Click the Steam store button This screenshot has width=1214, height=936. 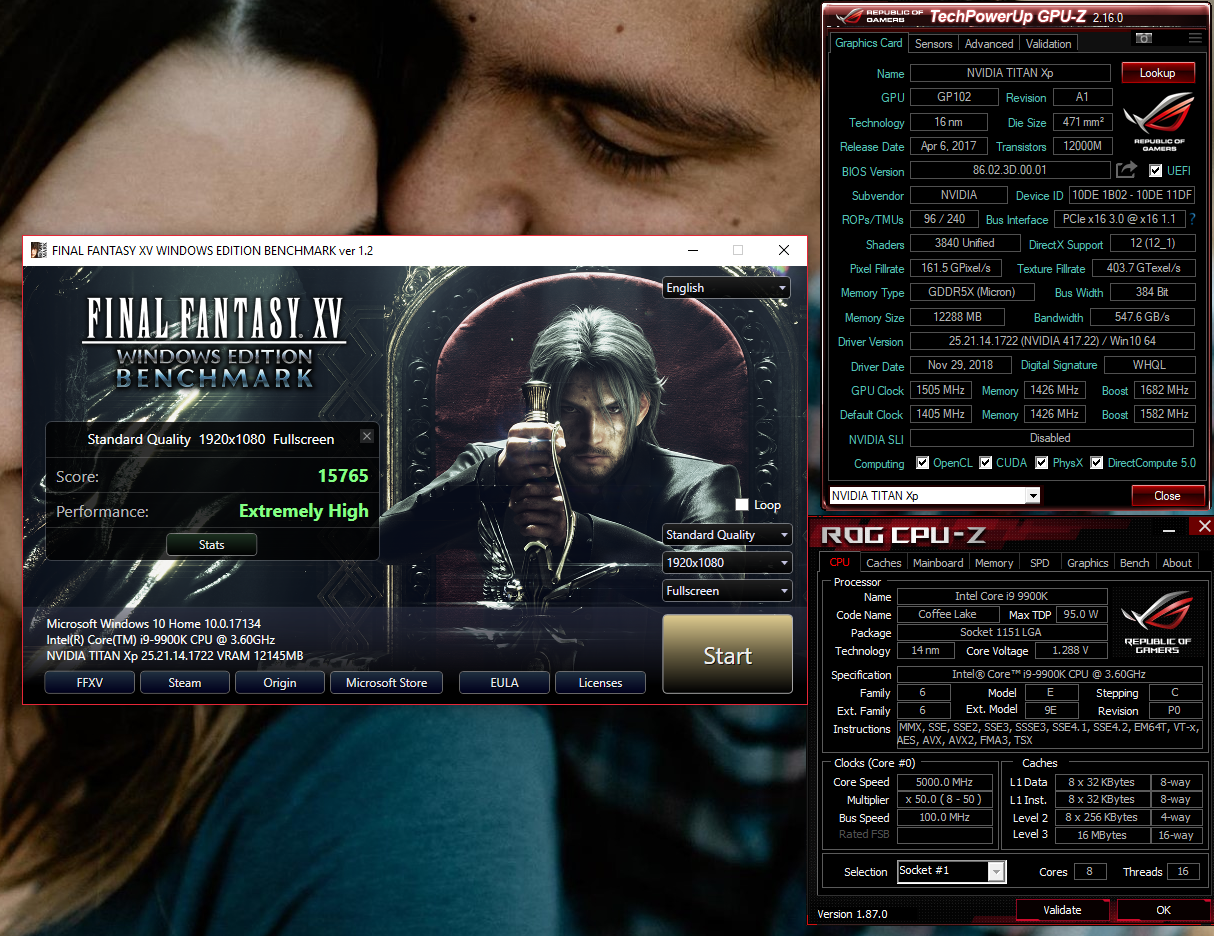click(185, 683)
